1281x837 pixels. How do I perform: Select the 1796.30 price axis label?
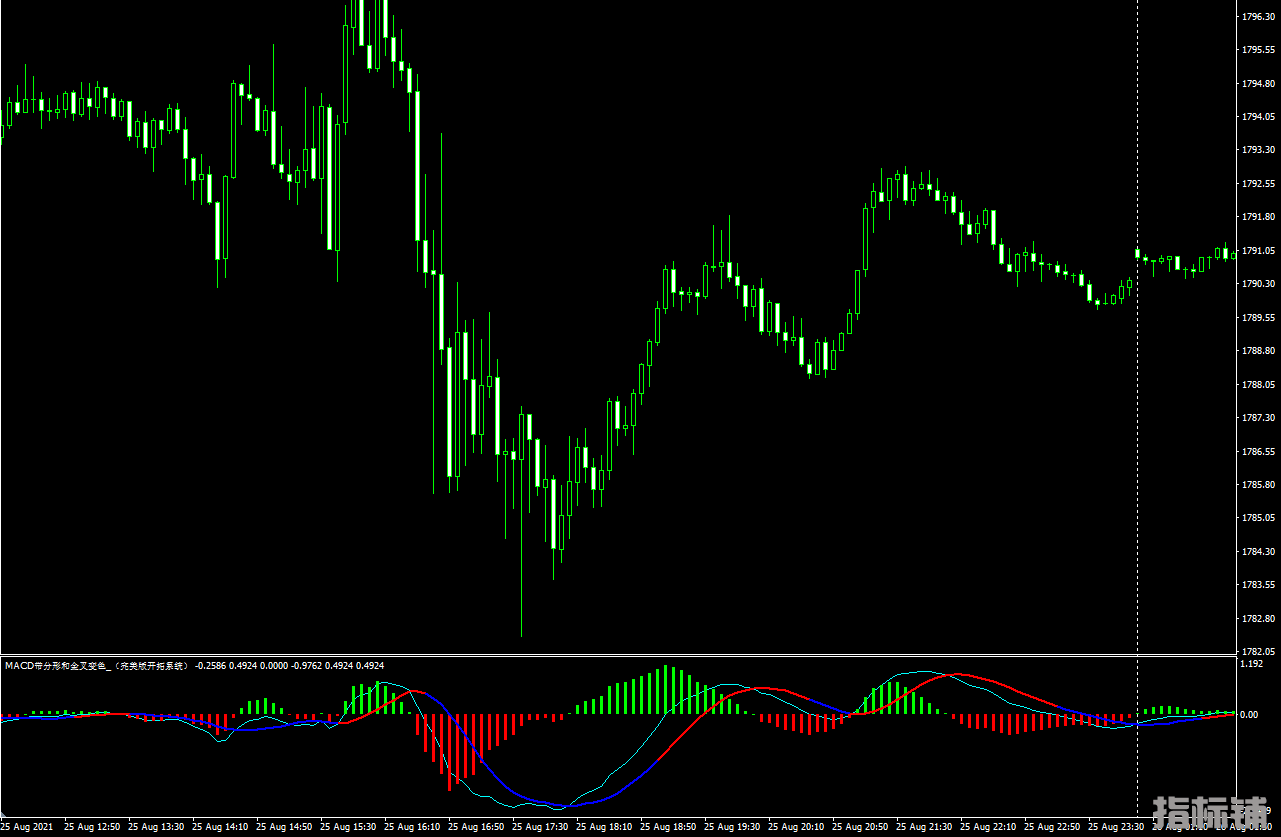[1256, 16]
